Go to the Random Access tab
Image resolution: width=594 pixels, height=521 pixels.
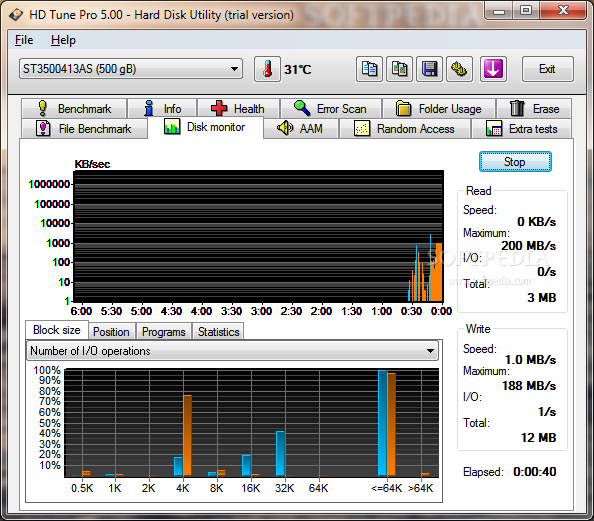pyautogui.click(x=405, y=129)
